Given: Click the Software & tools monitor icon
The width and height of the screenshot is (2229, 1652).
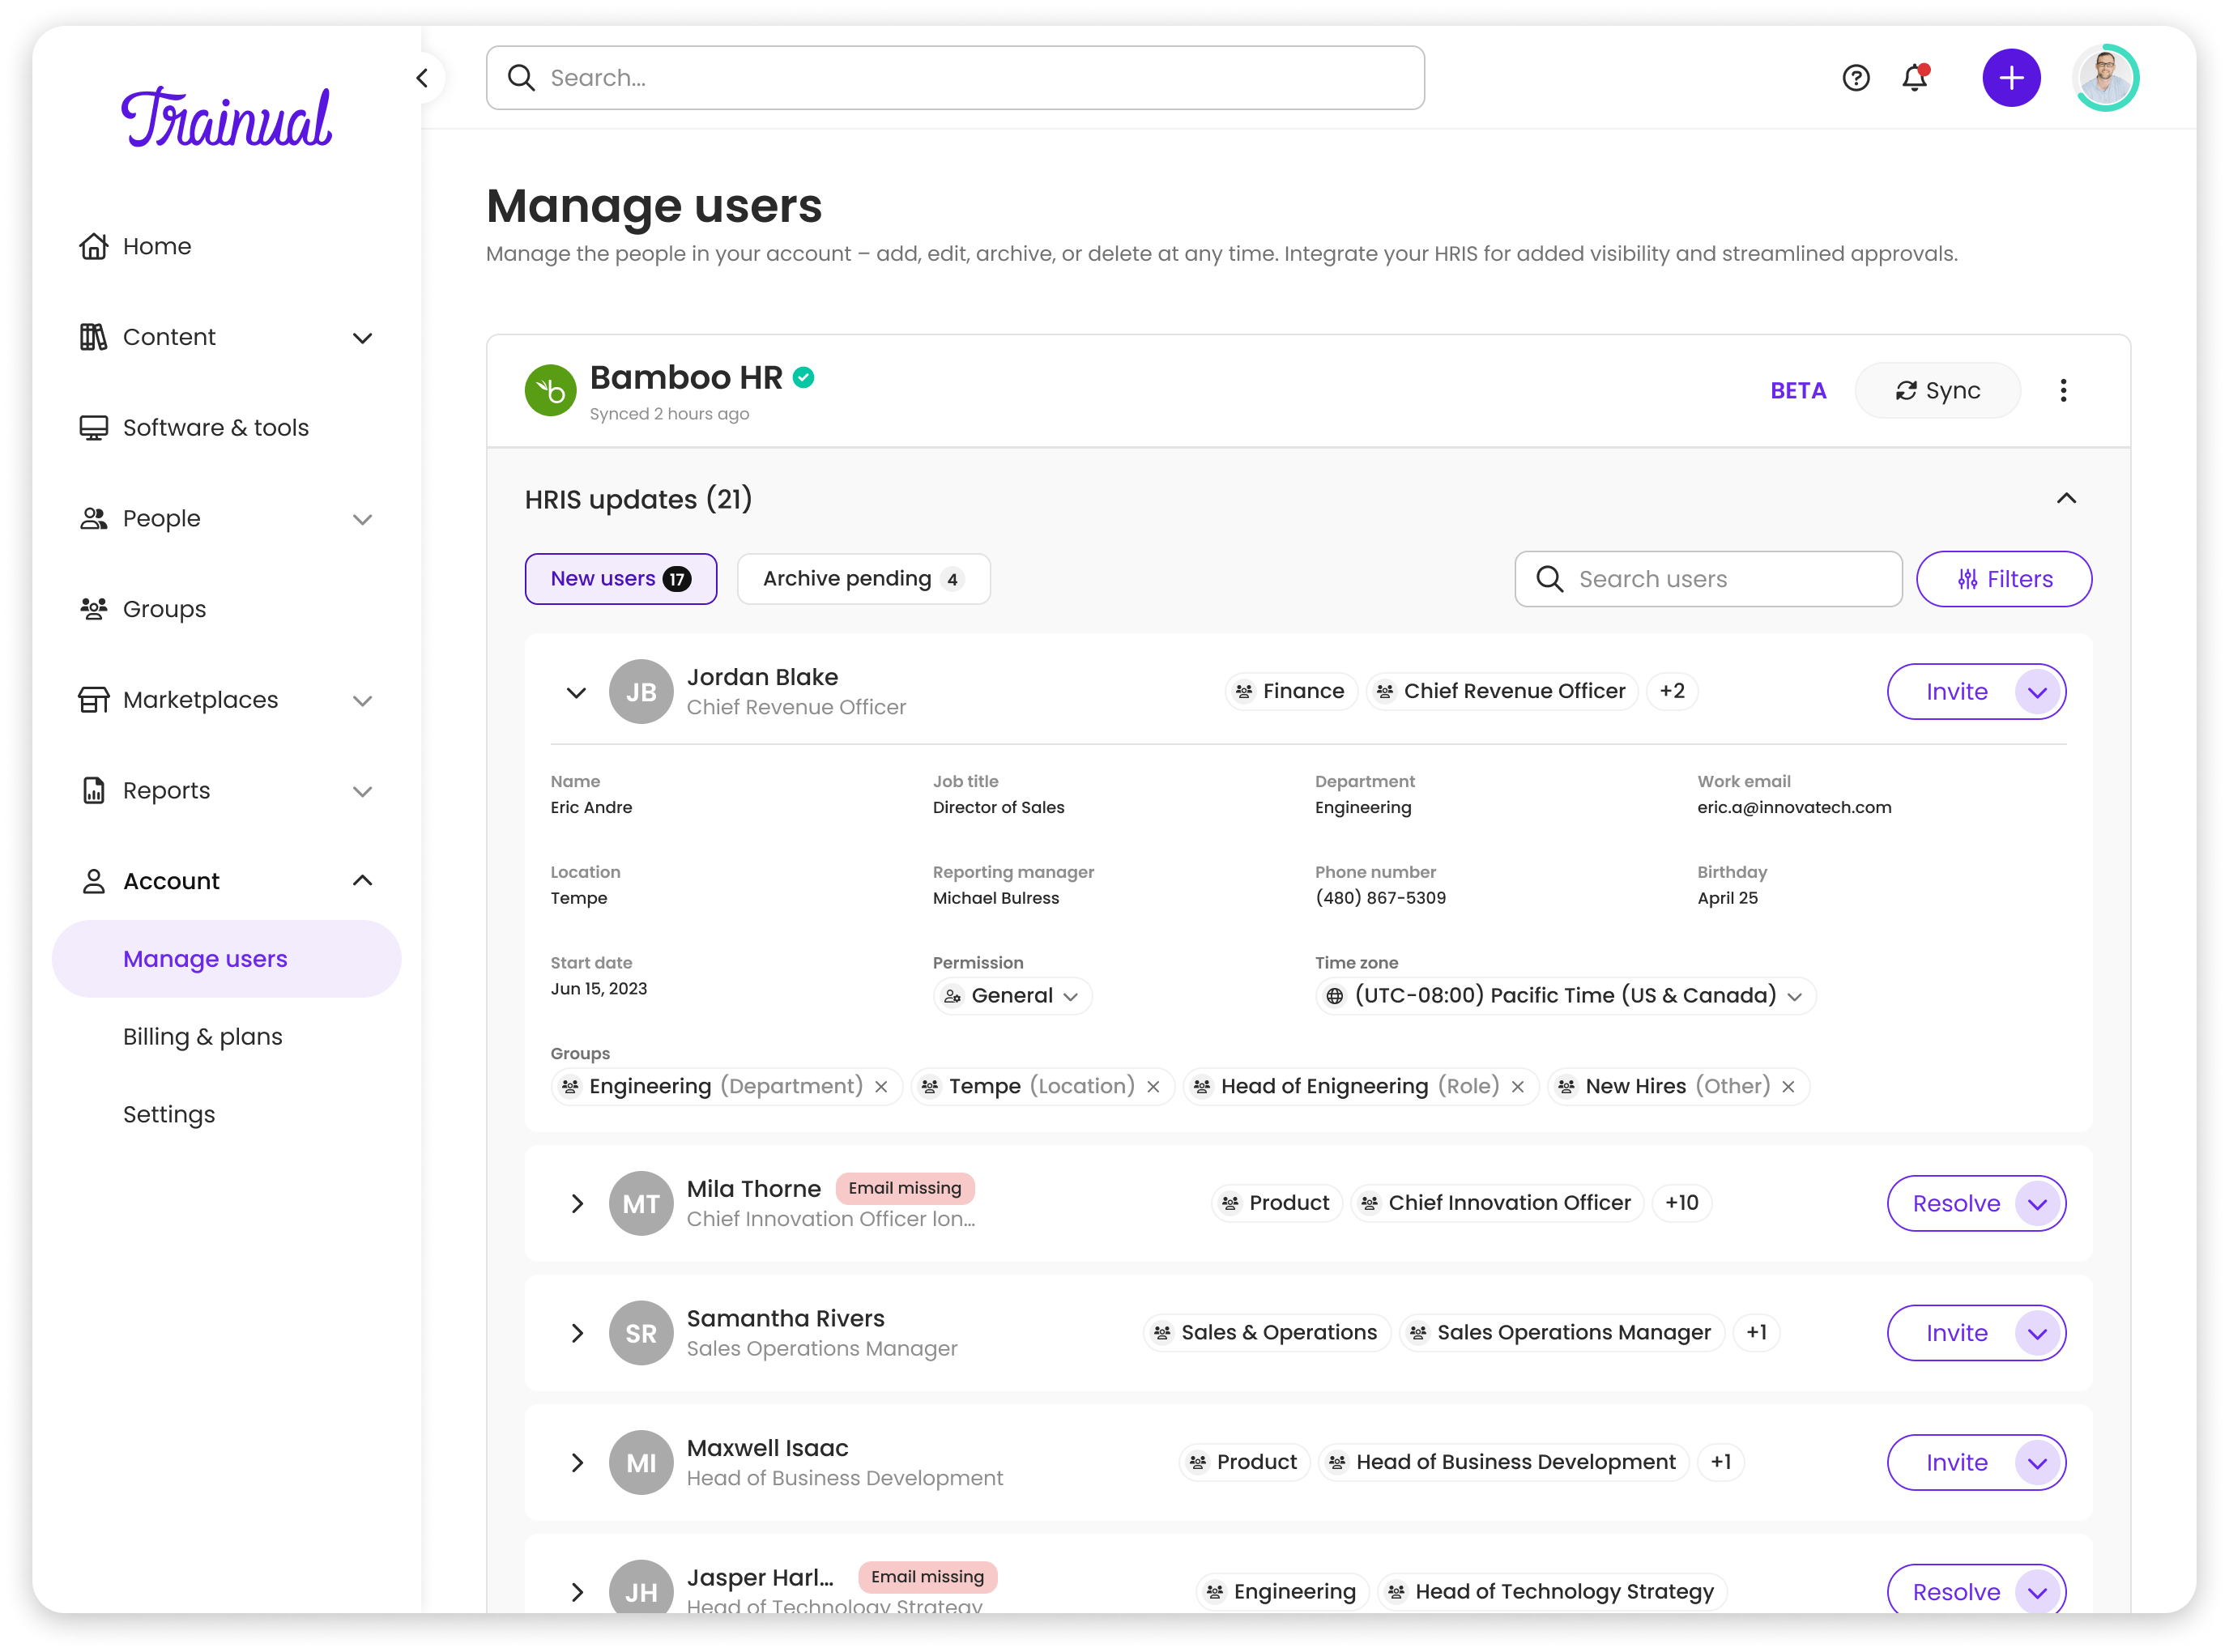Looking at the screenshot, I should pyautogui.click(x=93, y=428).
